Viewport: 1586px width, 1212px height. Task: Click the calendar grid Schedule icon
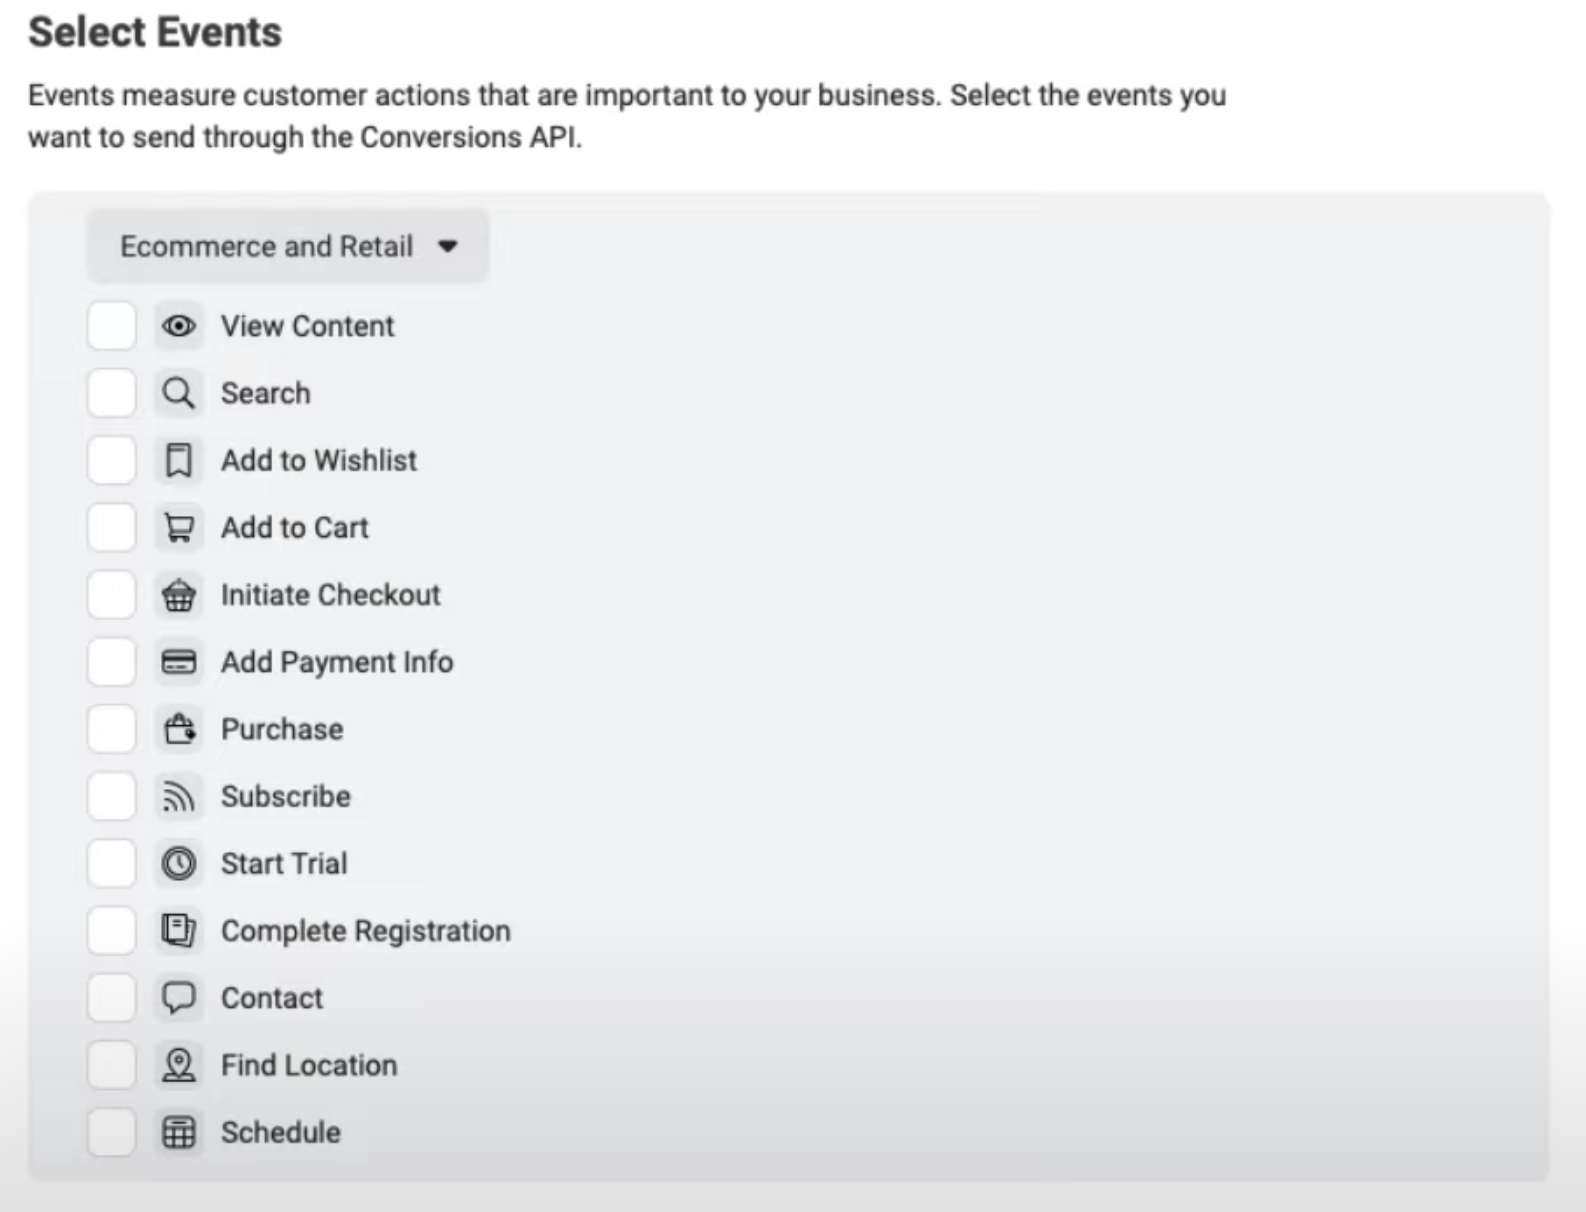(179, 1132)
